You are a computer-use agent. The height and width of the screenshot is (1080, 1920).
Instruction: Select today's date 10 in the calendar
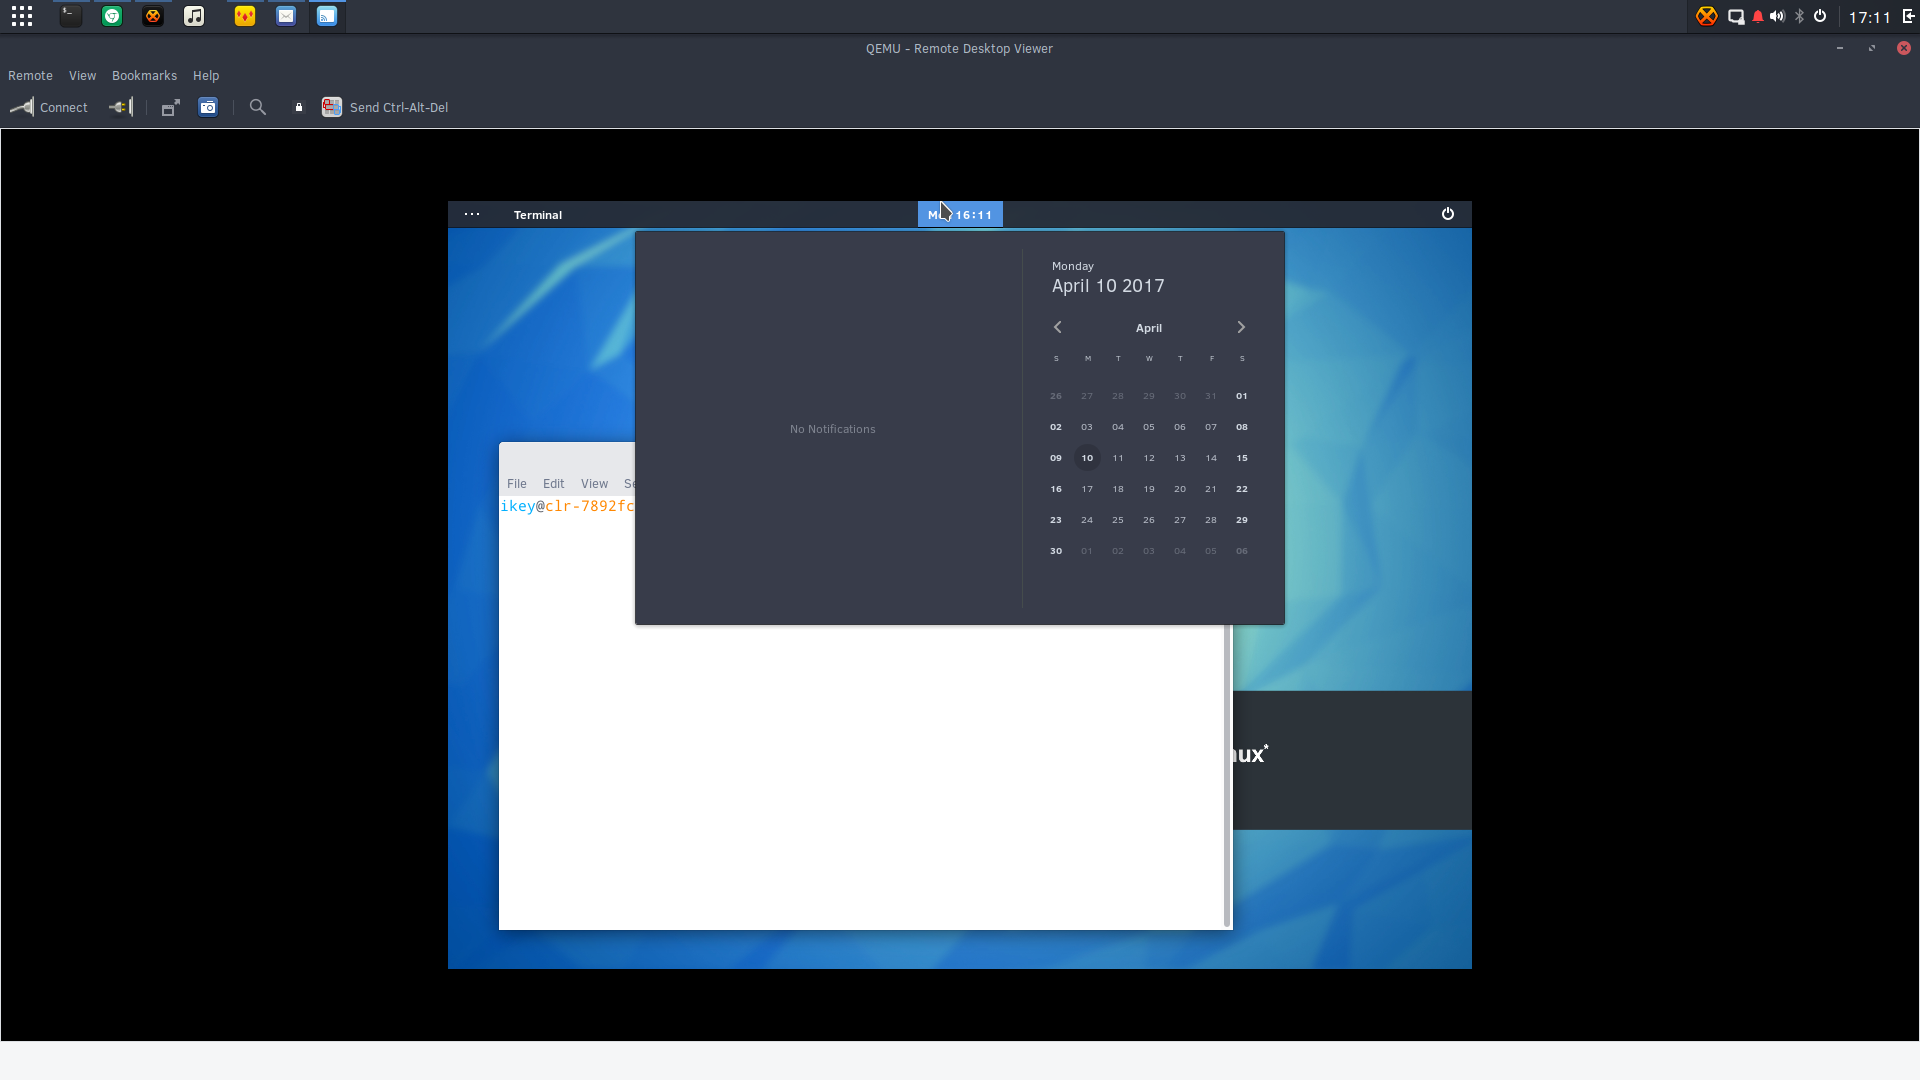pos(1087,458)
